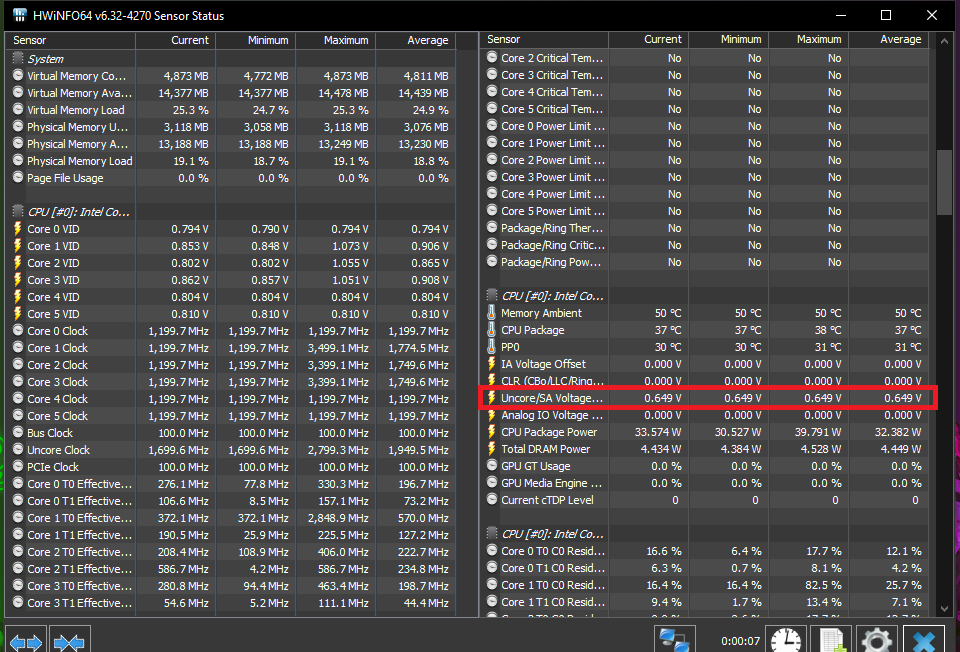
Task: Open the remote network monitoring icon
Action: coord(674,640)
